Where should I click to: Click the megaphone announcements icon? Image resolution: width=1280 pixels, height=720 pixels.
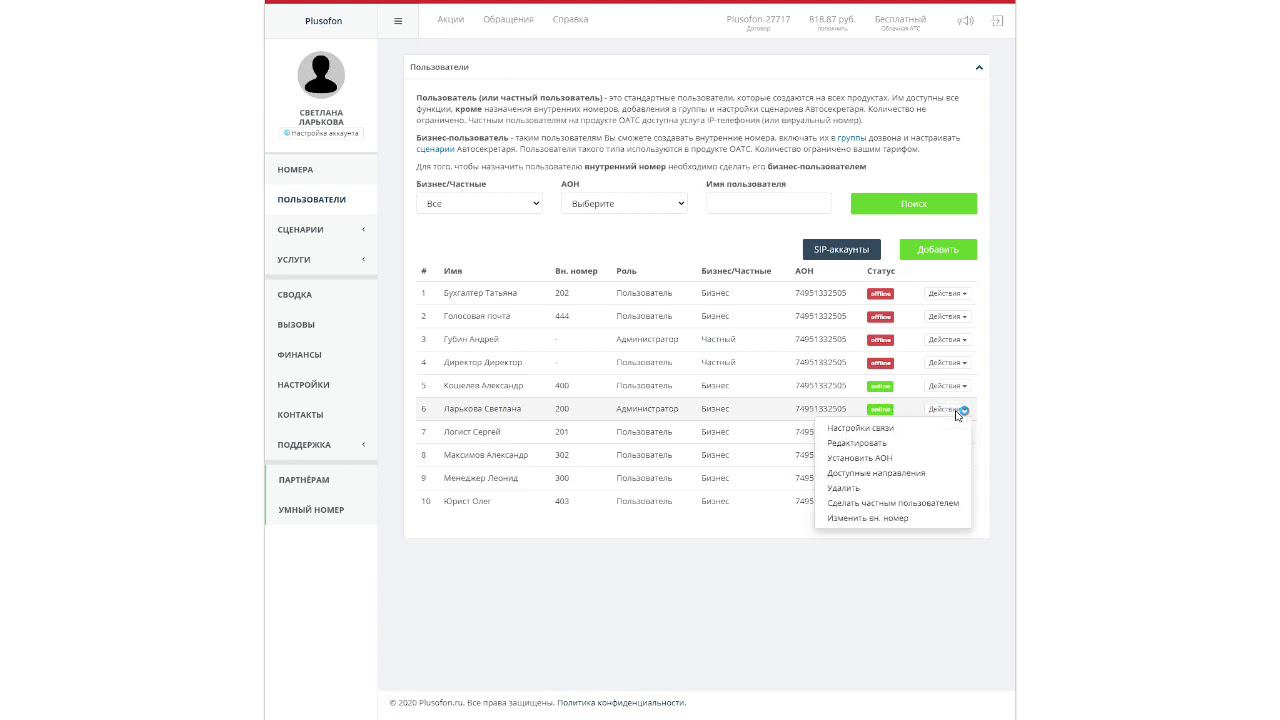pyautogui.click(x=965, y=21)
